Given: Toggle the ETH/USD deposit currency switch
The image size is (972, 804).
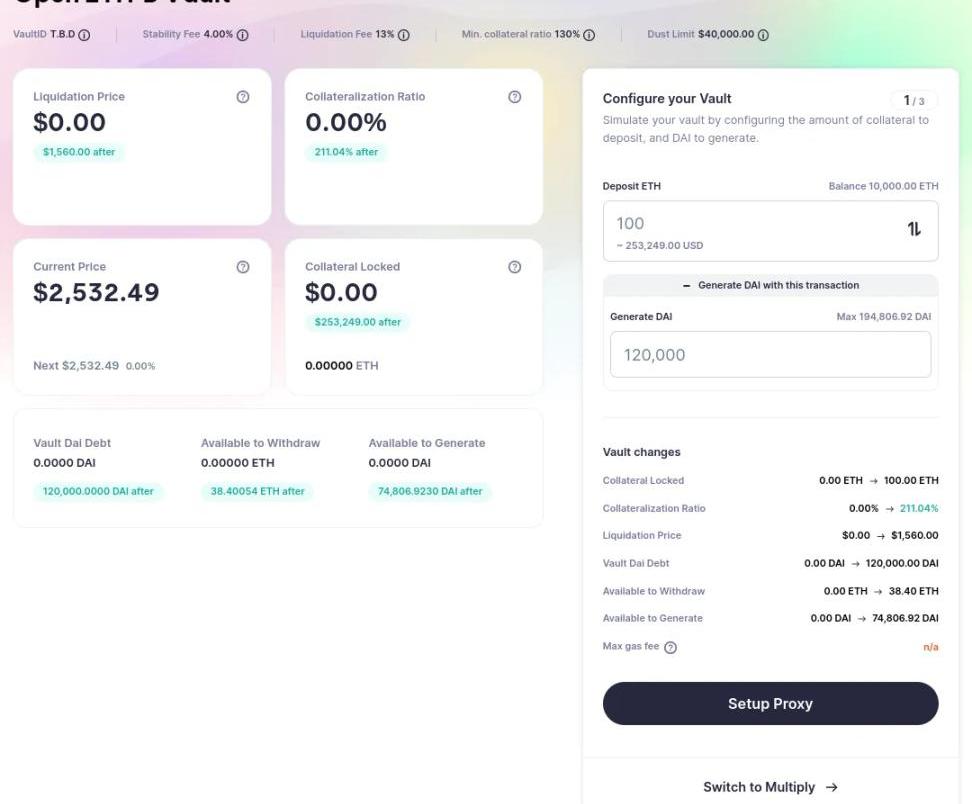Looking at the screenshot, I should 914,229.
